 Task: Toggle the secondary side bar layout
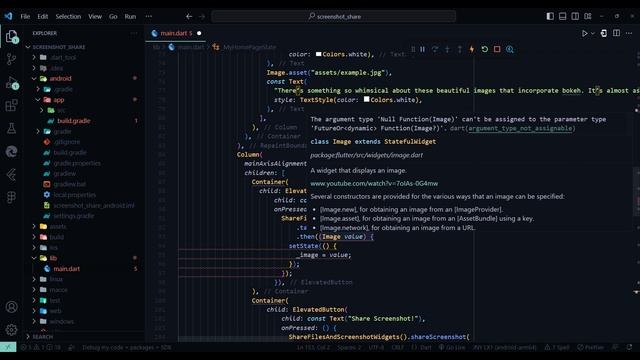pos(575,16)
